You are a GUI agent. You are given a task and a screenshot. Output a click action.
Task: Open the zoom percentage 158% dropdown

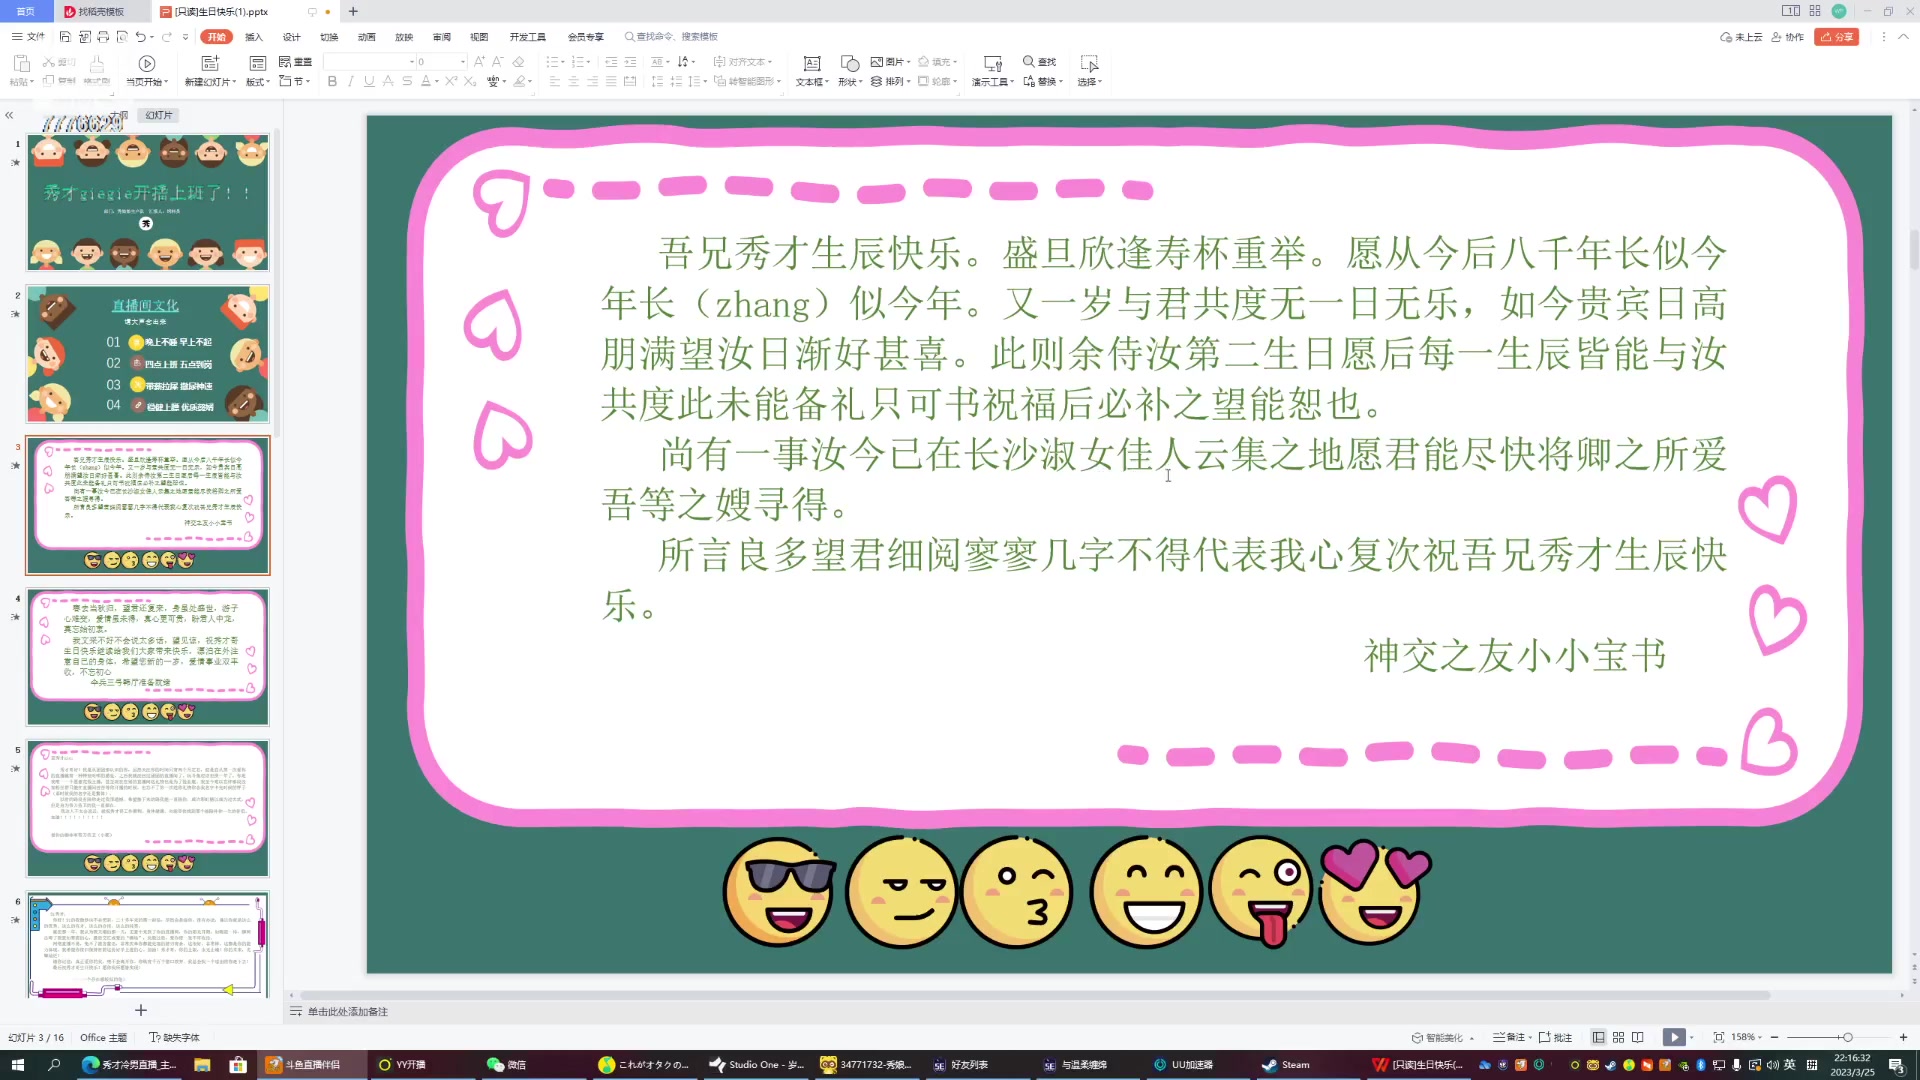pos(1747,1037)
